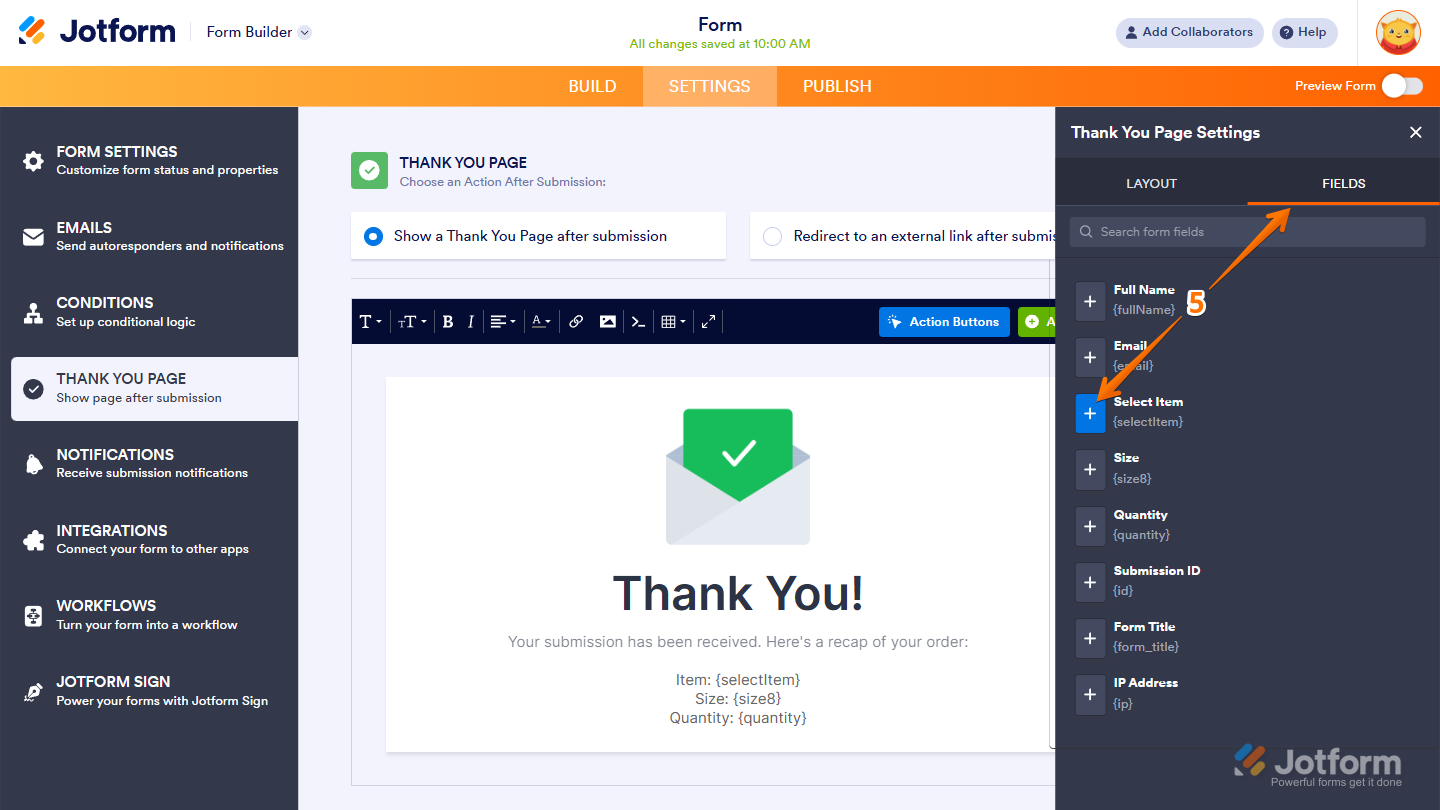Open the code editor with the terminal icon
The width and height of the screenshot is (1440, 810).
638,321
